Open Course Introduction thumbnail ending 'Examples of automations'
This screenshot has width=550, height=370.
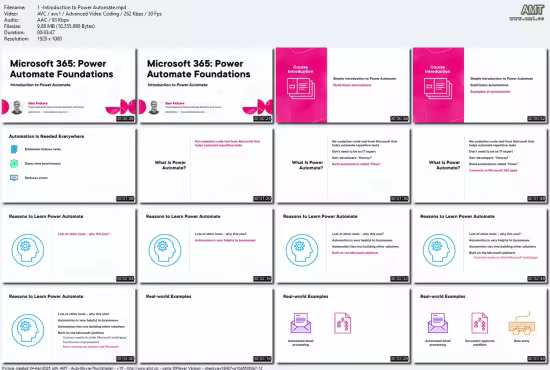pyautogui.click(x=480, y=85)
